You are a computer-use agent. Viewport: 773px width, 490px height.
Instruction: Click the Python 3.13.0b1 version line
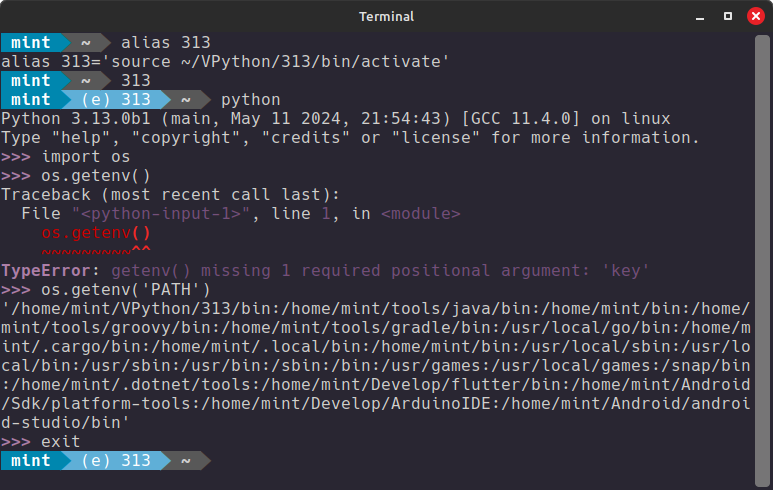[336, 119]
